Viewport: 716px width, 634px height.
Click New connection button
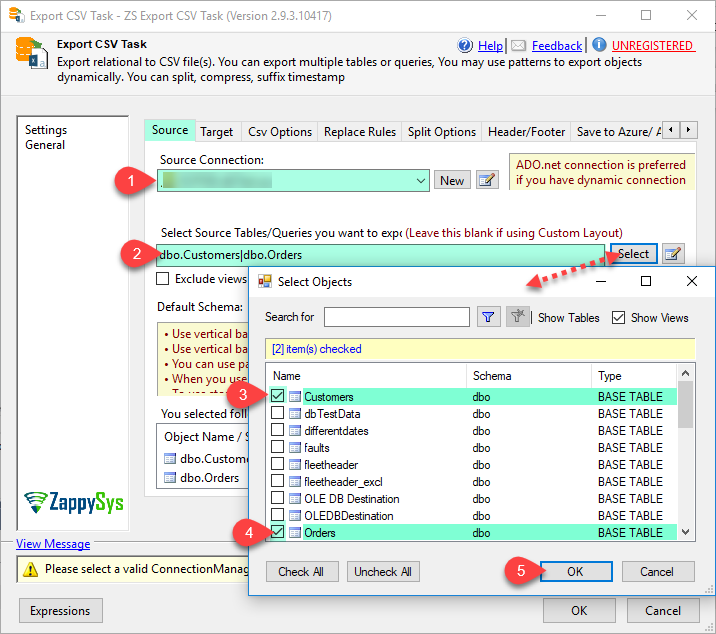452,181
